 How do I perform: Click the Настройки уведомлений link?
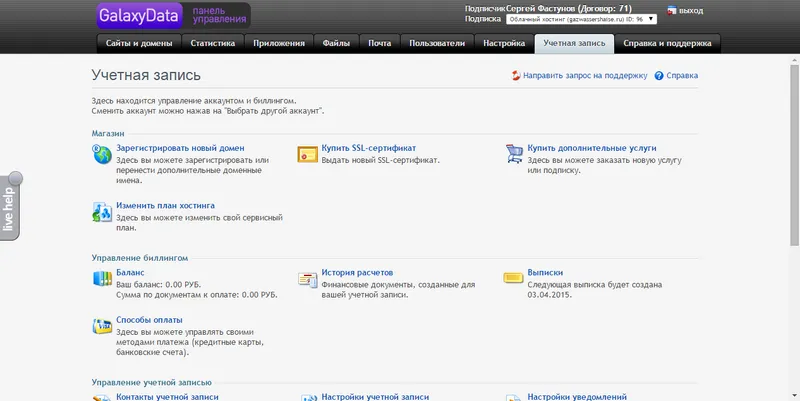click(577, 396)
